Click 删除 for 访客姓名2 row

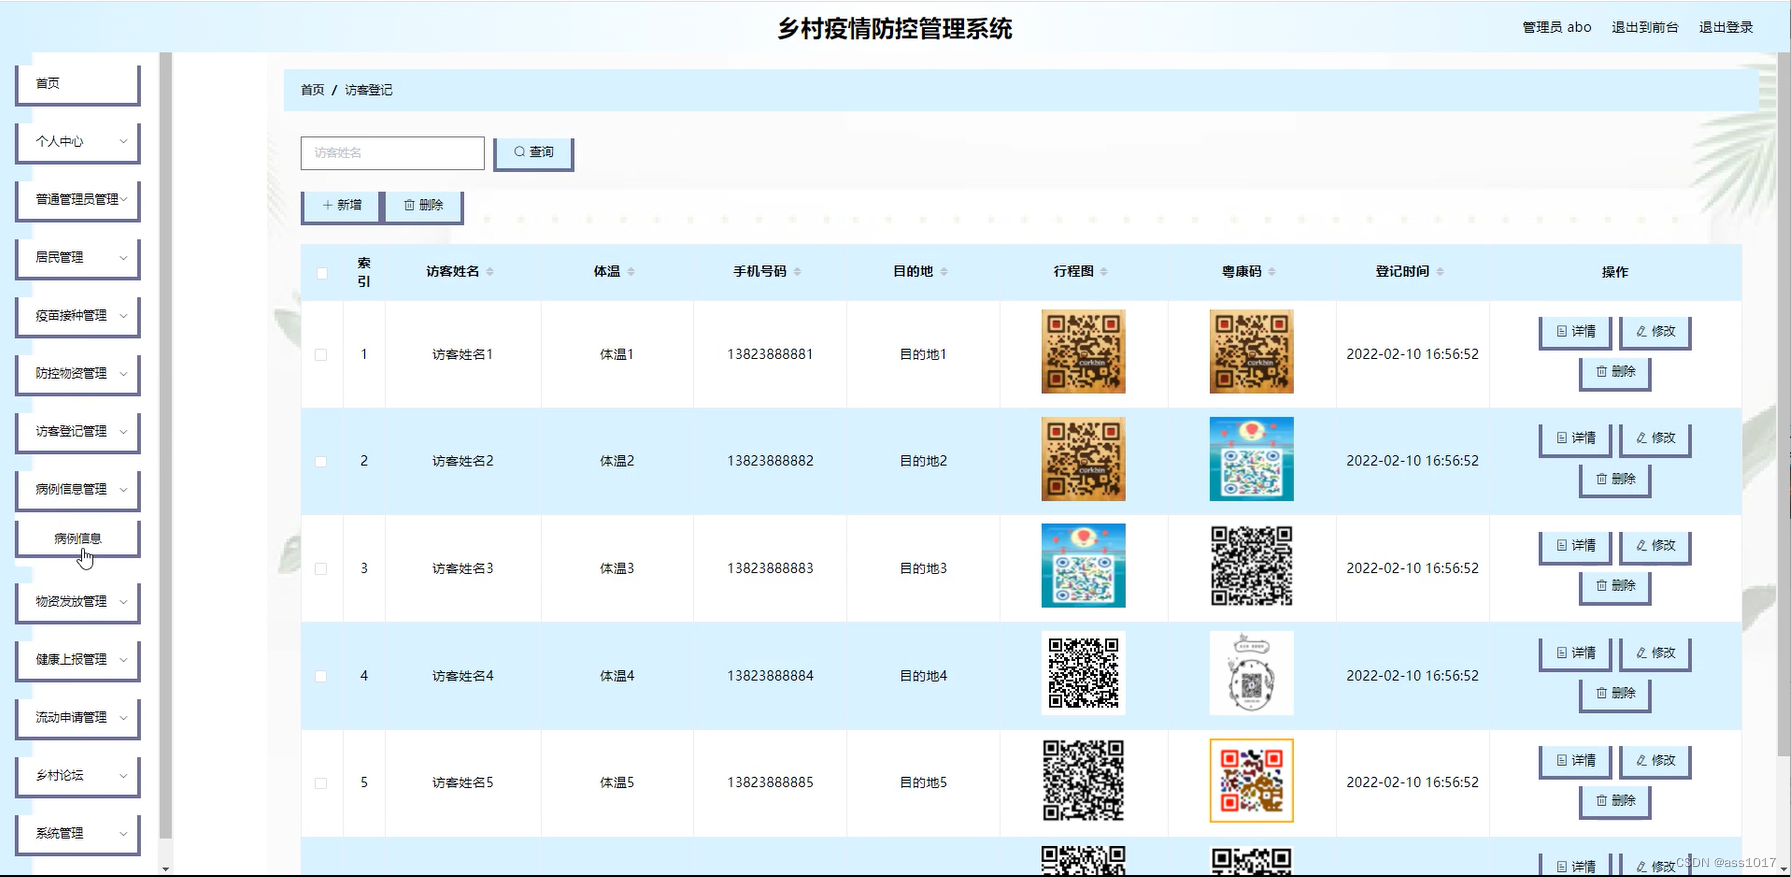point(1615,480)
